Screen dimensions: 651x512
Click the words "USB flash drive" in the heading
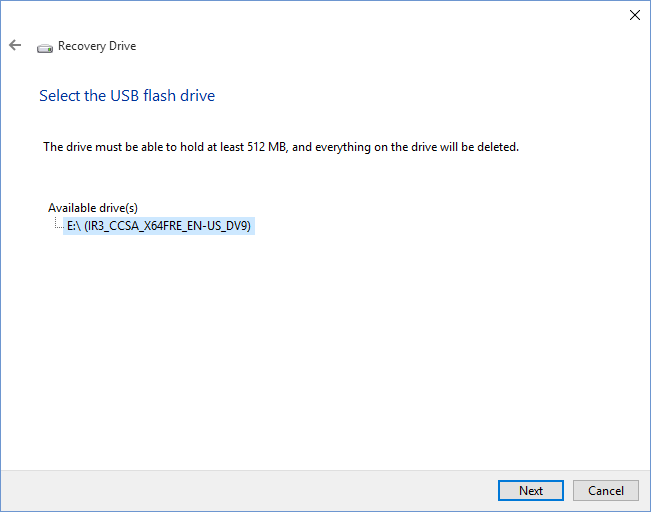pyautogui.click(x=166, y=96)
